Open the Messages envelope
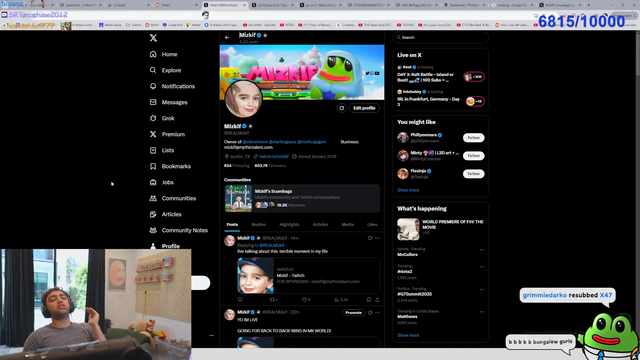The width and height of the screenshot is (640, 360). (x=153, y=102)
